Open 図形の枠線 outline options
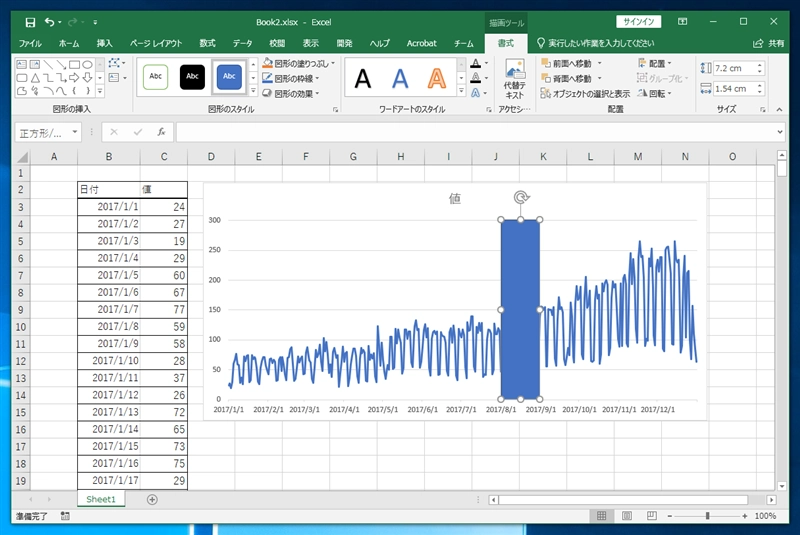This screenshot has height=535, width=800. [291, 79]
